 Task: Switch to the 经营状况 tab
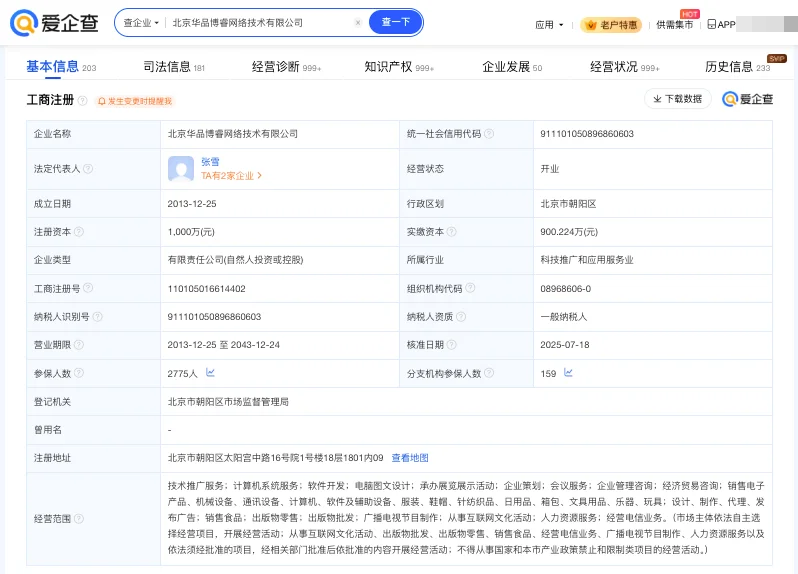click(x=624, y=67)
